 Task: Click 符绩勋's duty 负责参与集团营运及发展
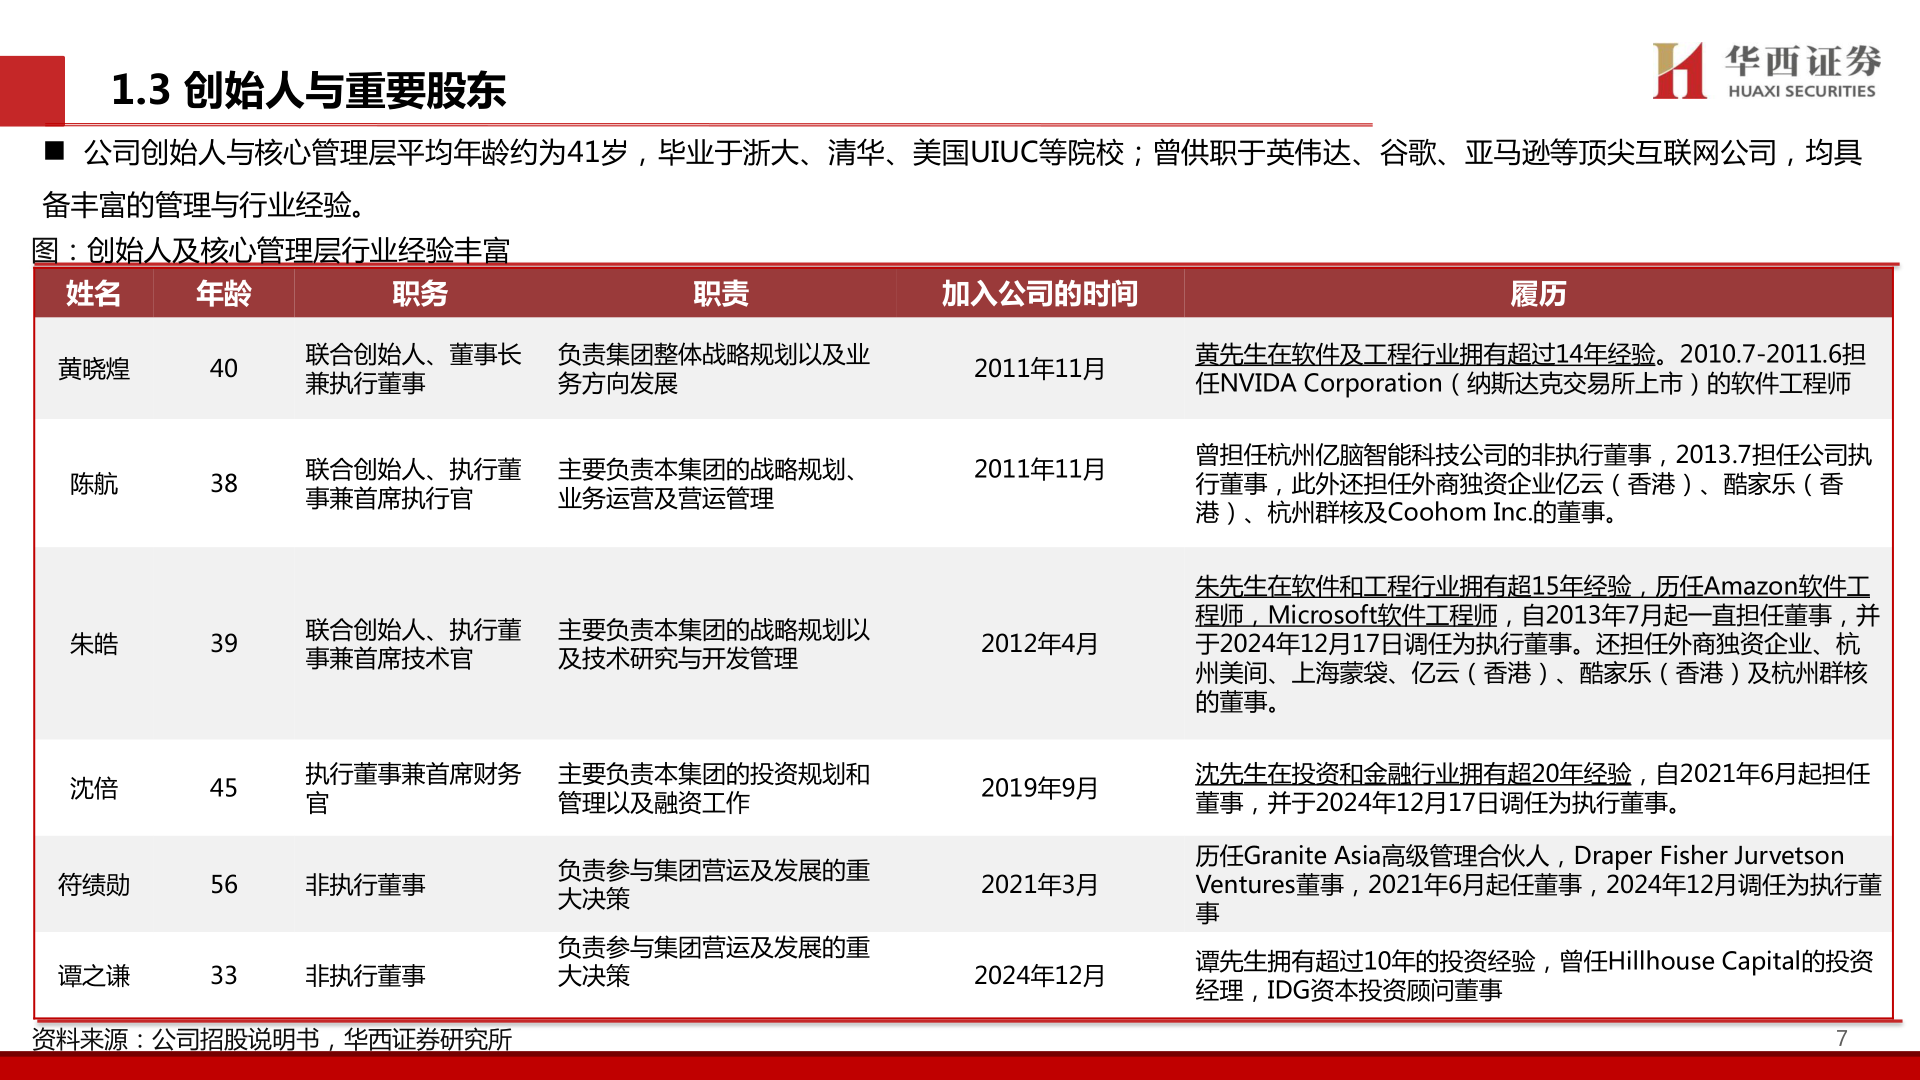click(713, 885)
